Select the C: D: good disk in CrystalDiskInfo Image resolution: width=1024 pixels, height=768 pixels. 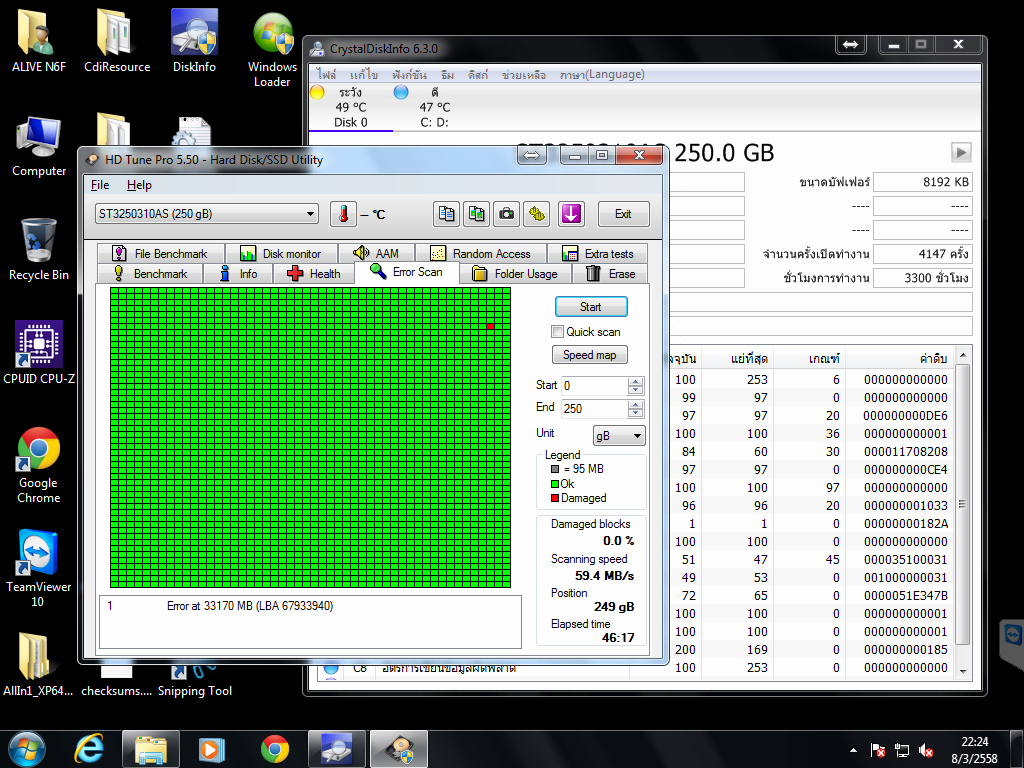click(434, 107)
